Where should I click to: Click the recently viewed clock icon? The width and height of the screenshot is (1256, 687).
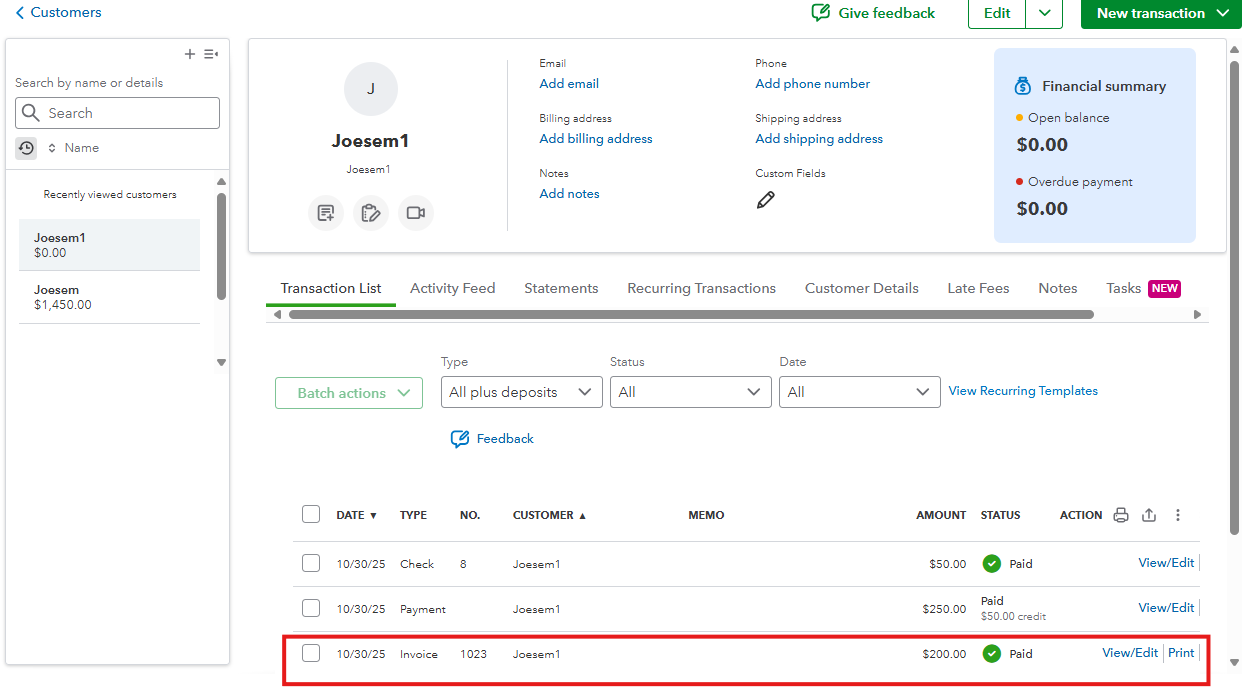point(26,148)
